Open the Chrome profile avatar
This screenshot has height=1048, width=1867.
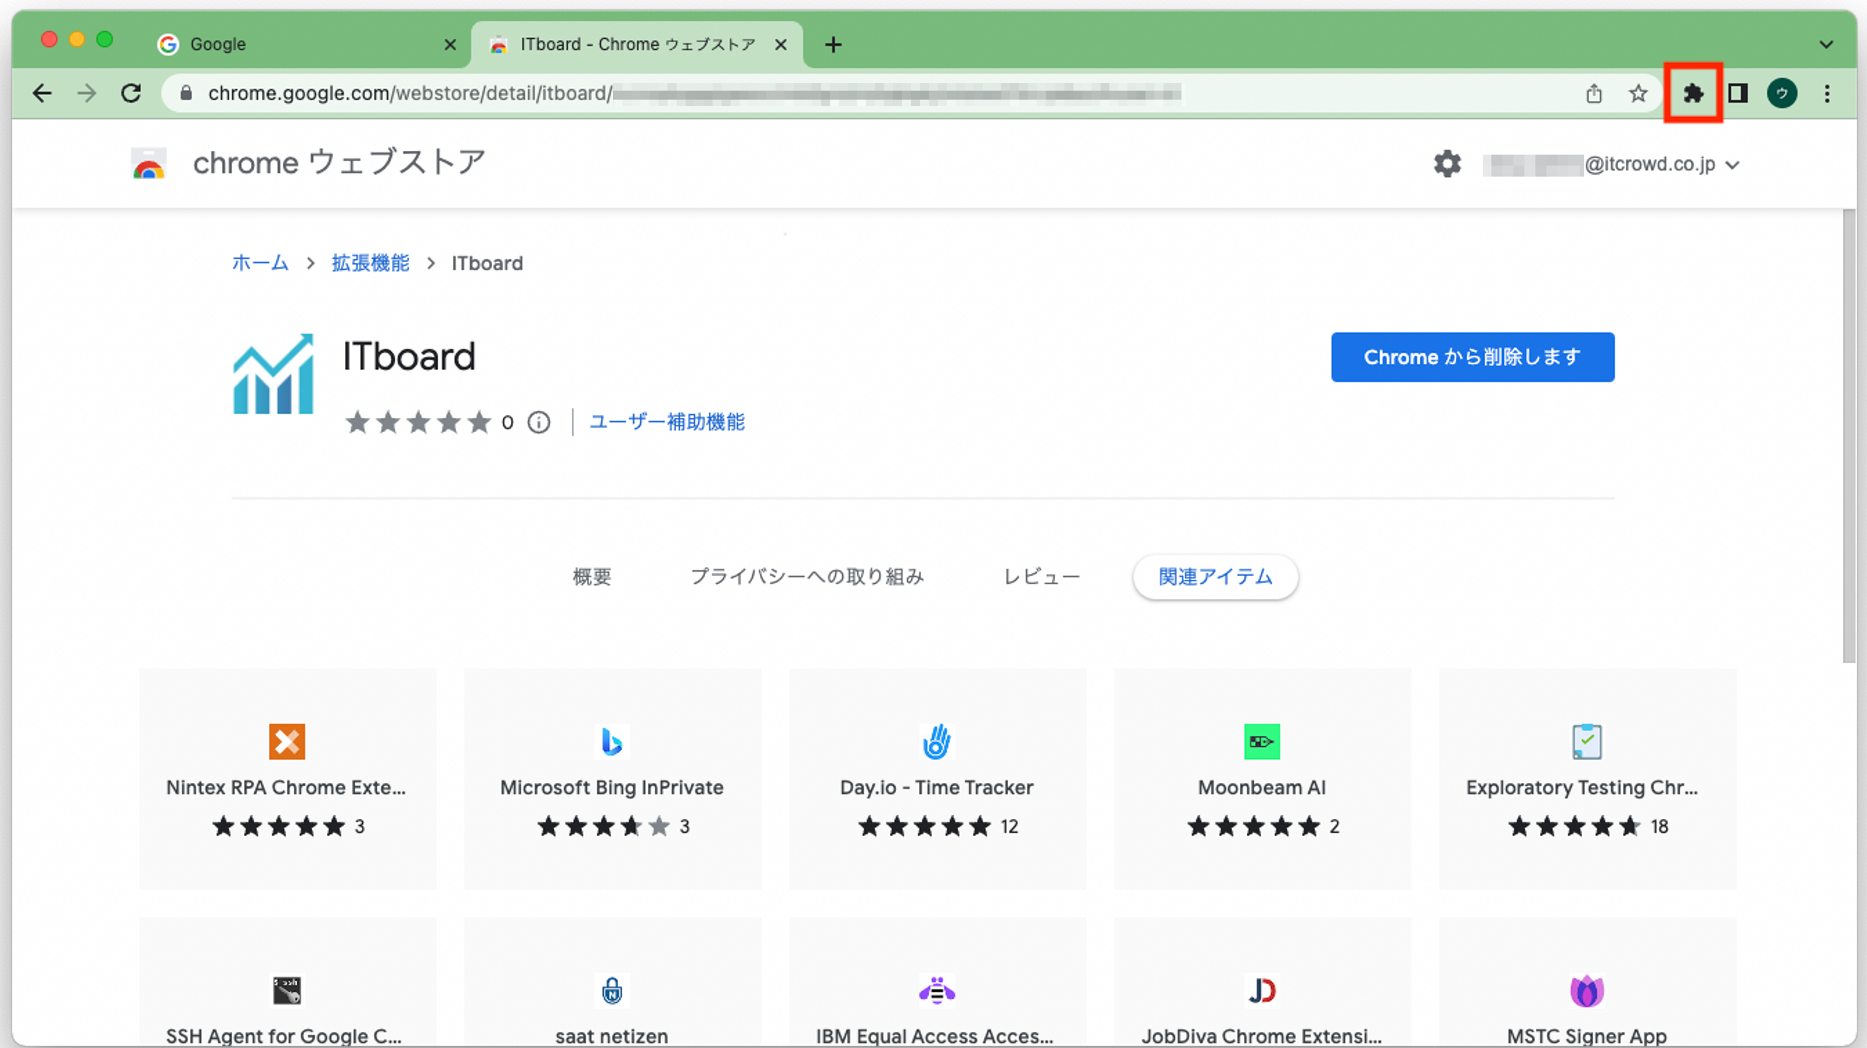point(1782,94)
